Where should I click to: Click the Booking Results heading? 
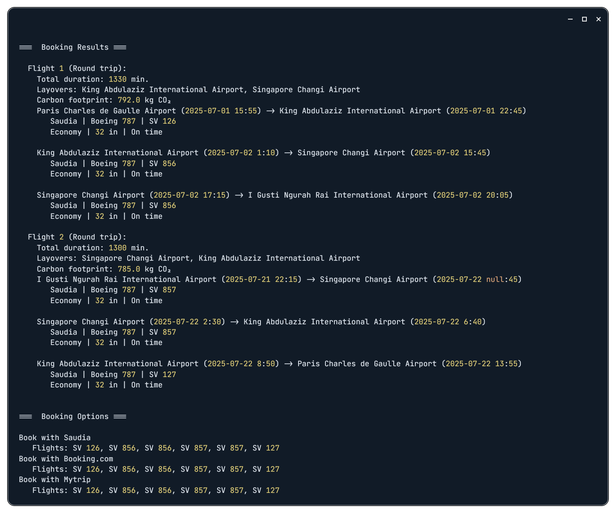(75, 47)
